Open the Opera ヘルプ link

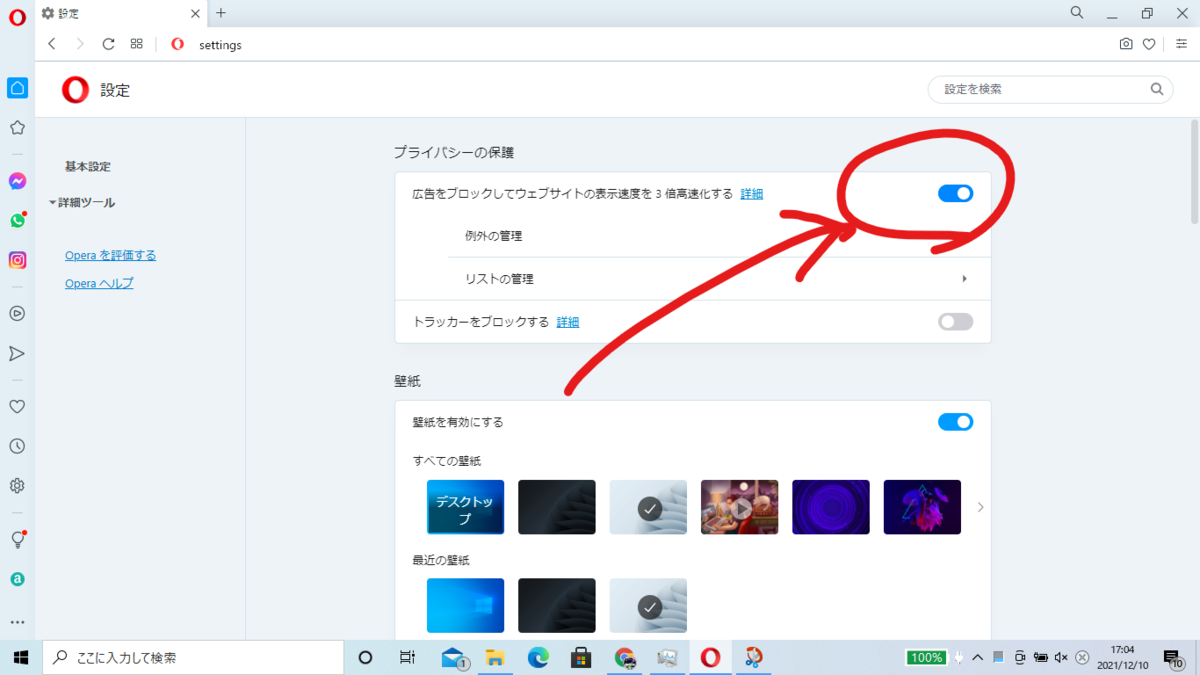(x=98, y=283)
